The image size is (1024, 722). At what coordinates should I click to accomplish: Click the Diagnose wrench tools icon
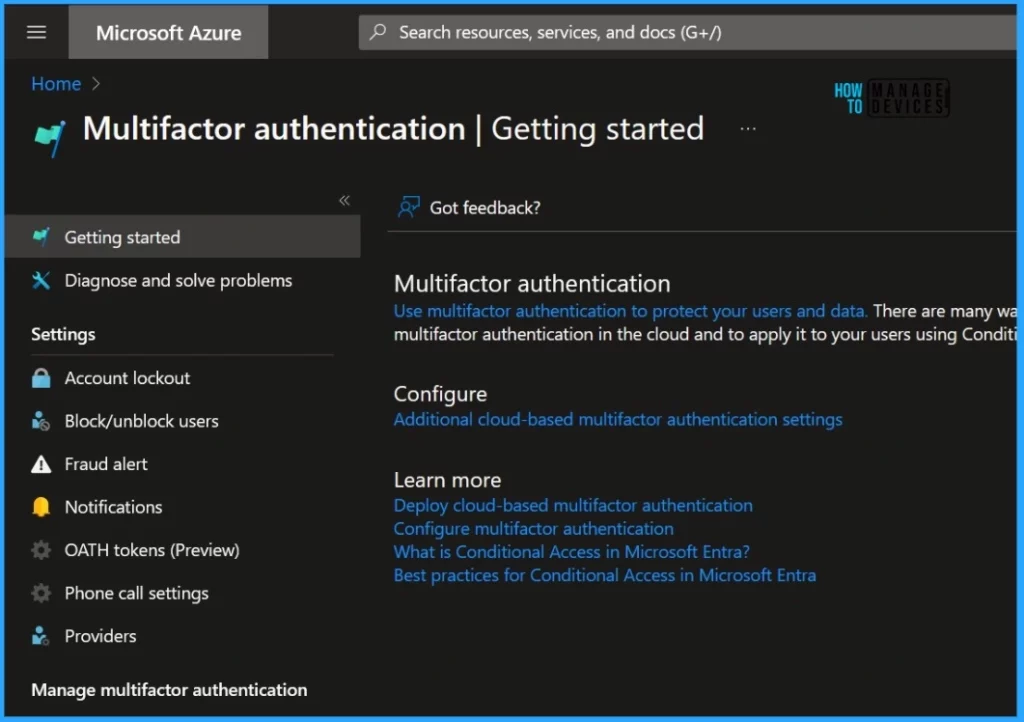coord(41,280)
